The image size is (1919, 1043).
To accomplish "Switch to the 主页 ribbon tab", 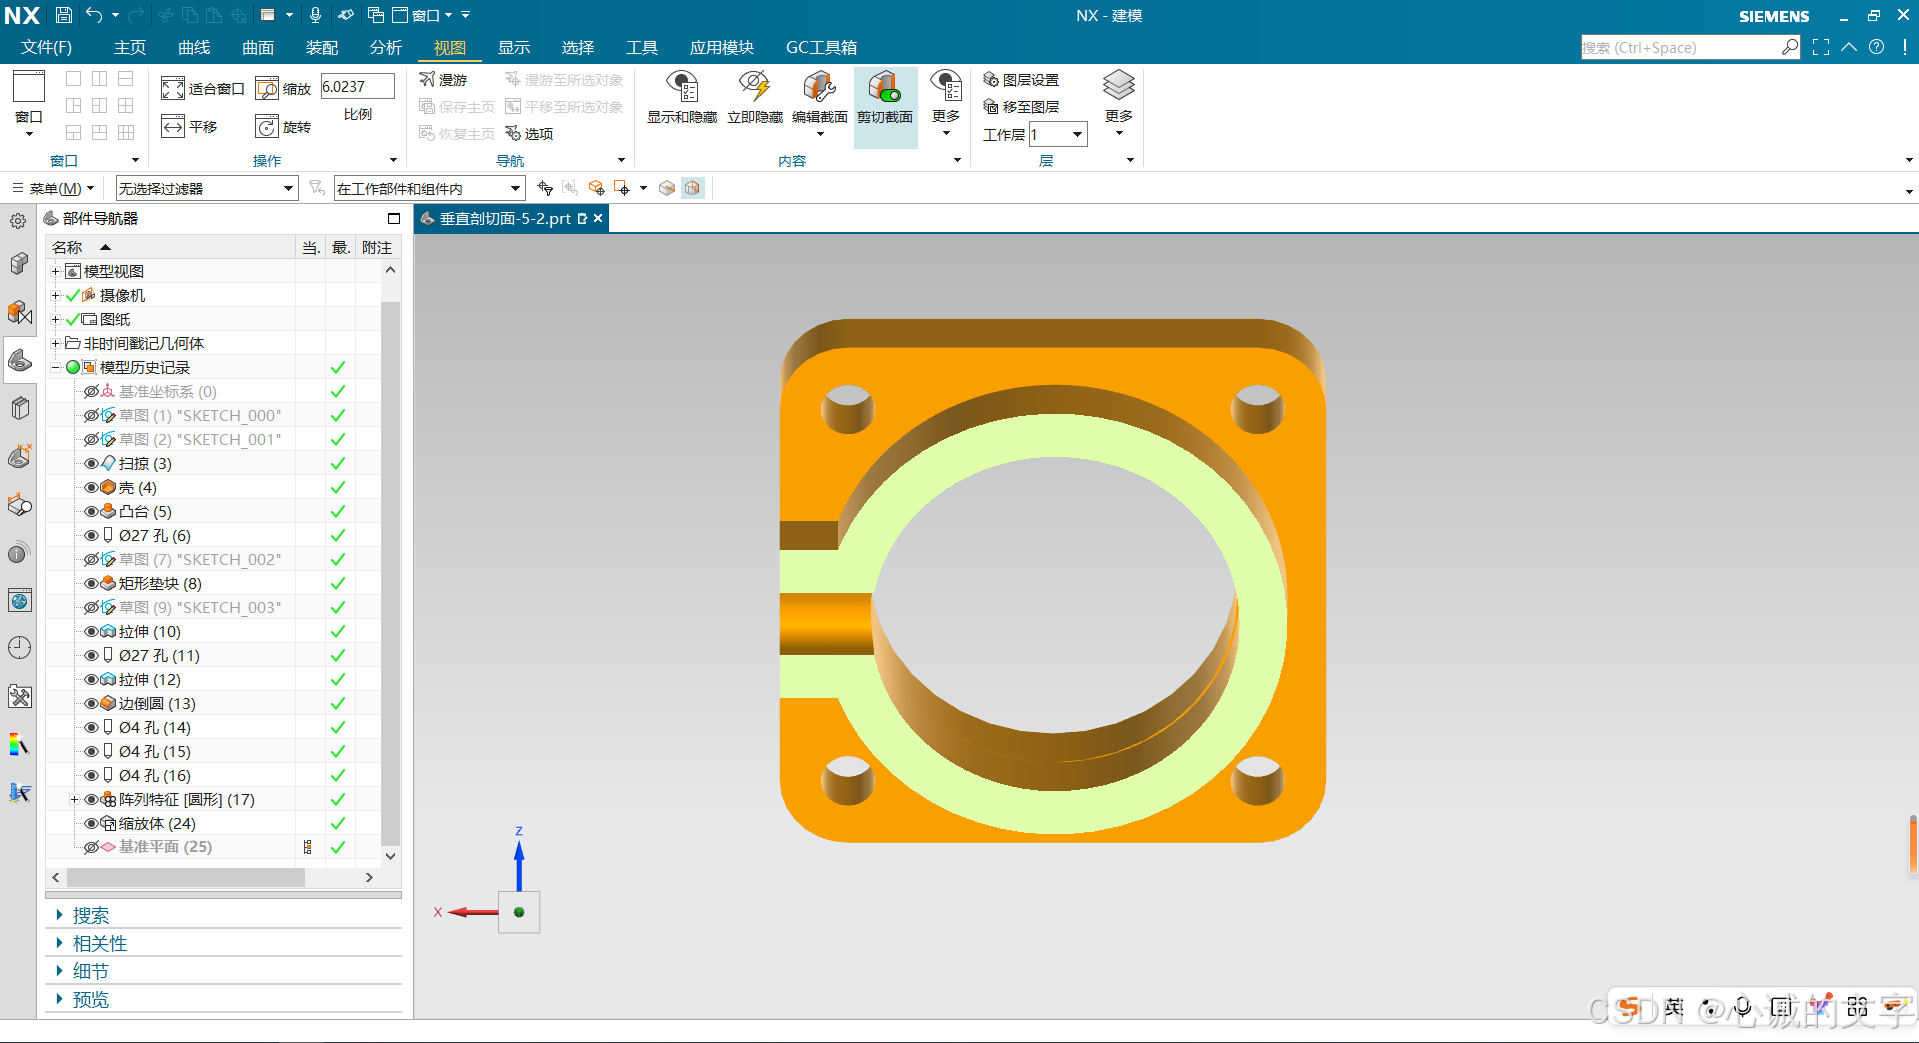I will click(x=130, y=47).
